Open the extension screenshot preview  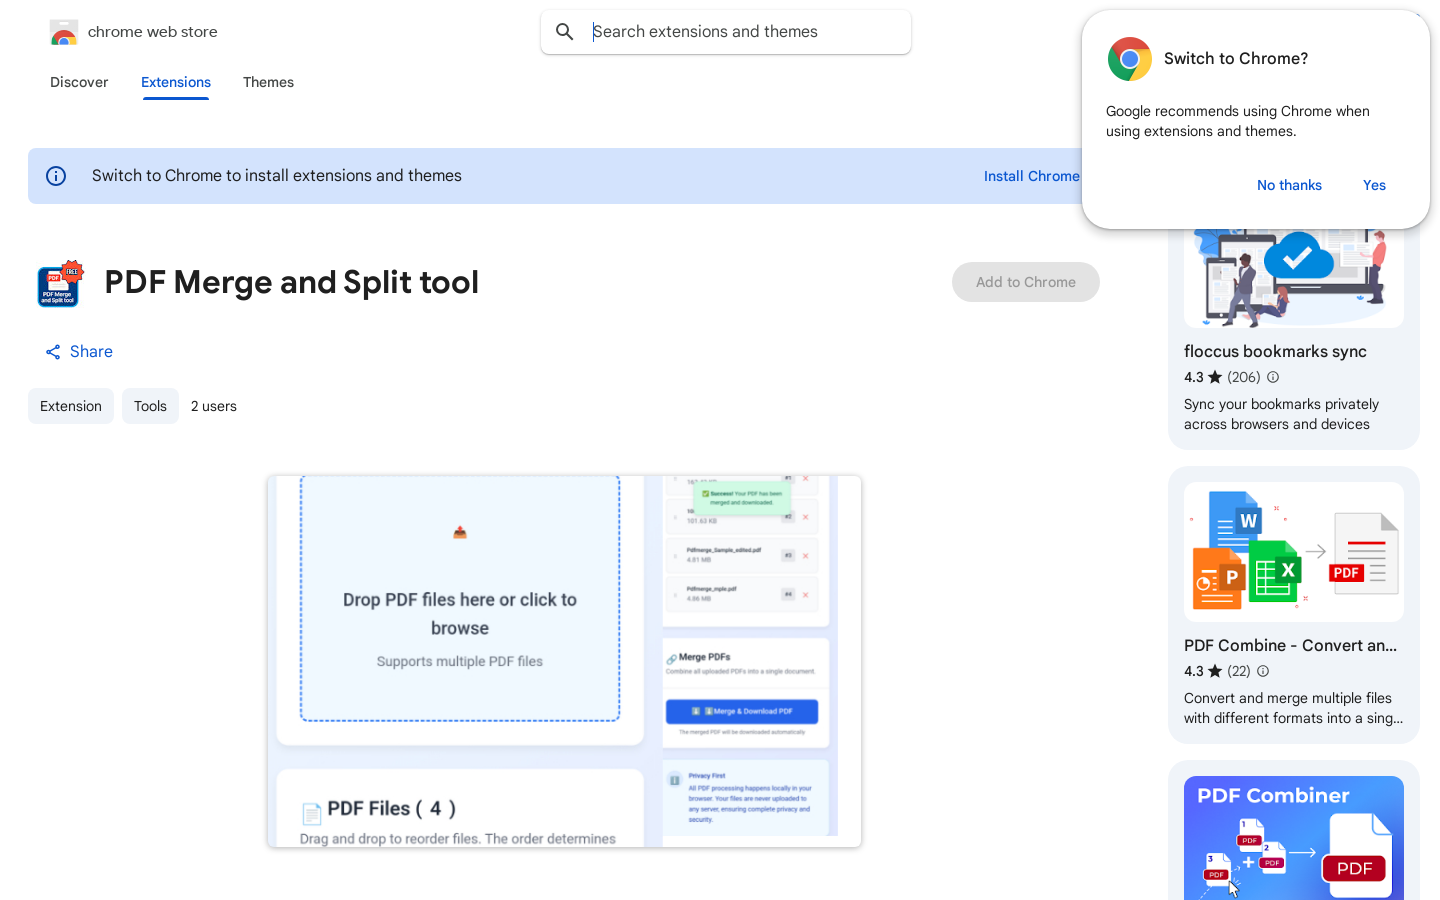click(564, 661)
